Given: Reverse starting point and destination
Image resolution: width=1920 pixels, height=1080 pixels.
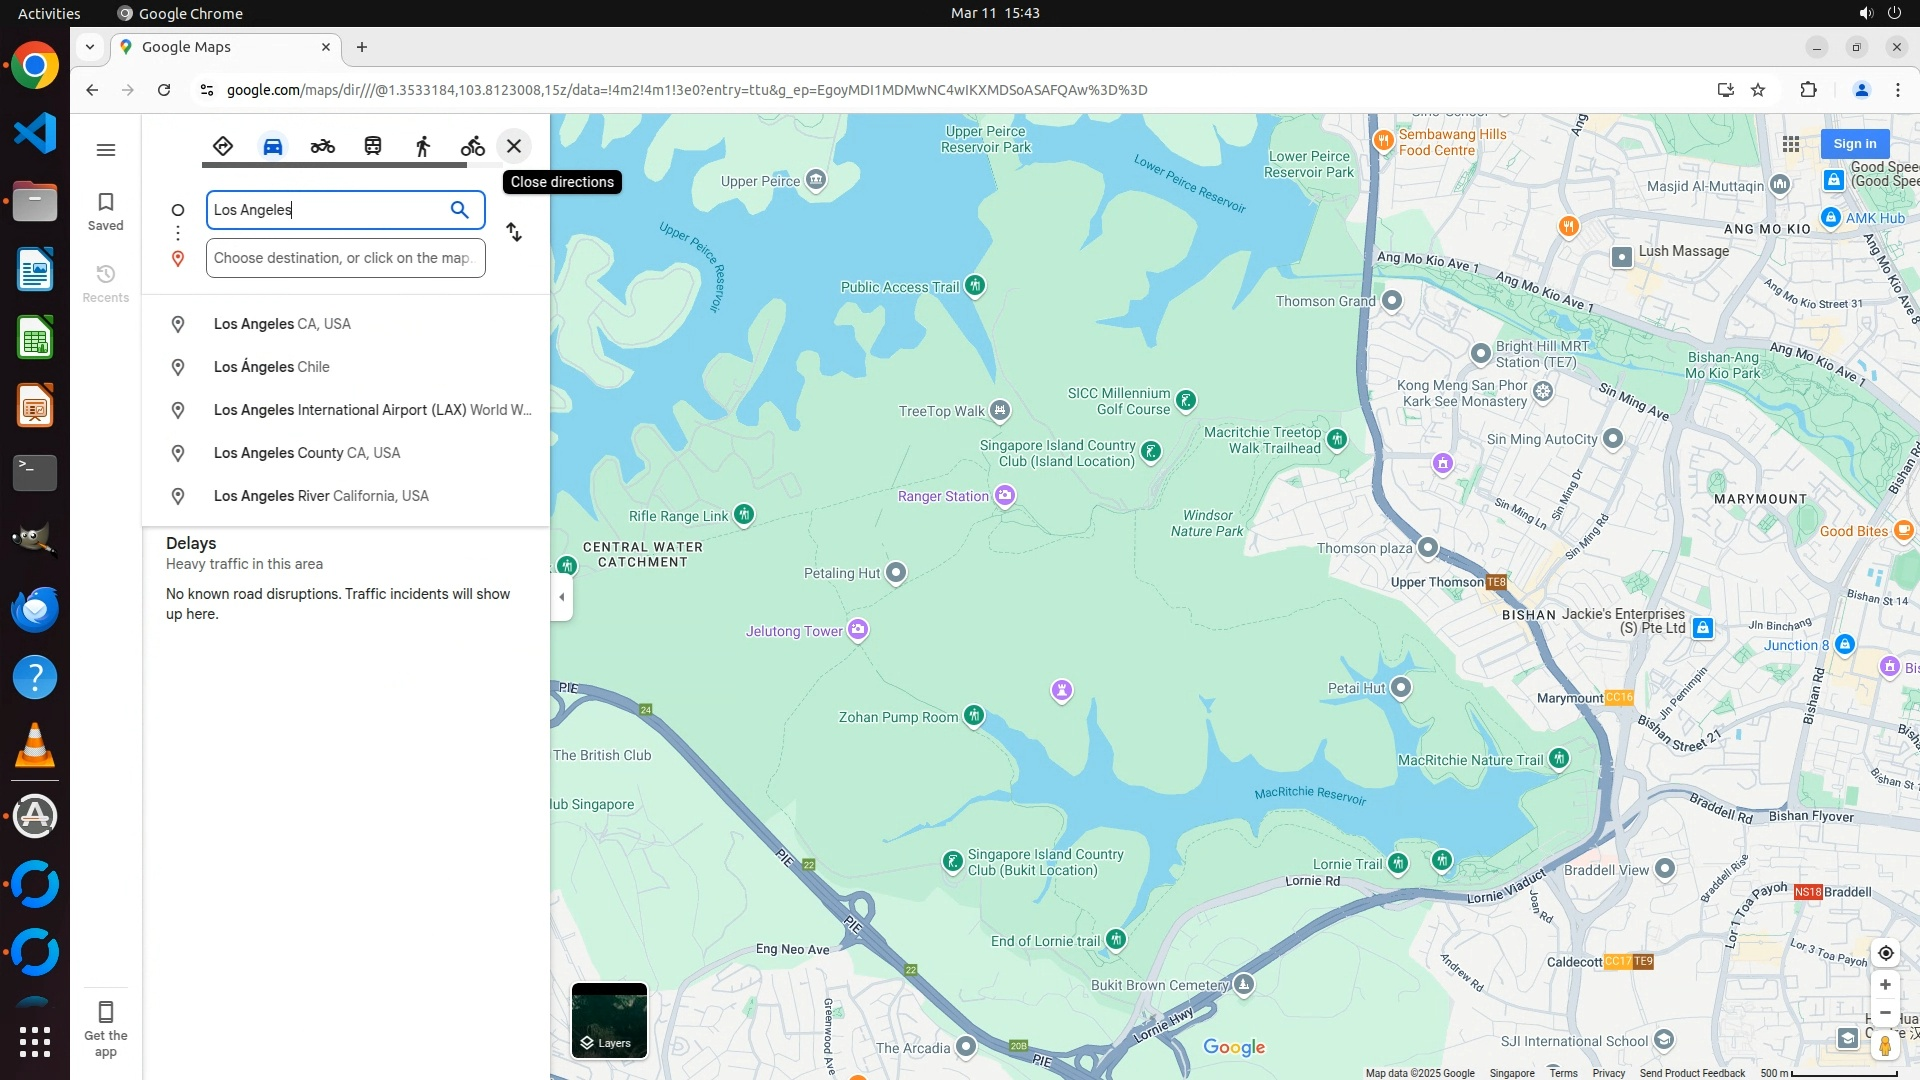Looking at the screenshot, I should (514, 232).
